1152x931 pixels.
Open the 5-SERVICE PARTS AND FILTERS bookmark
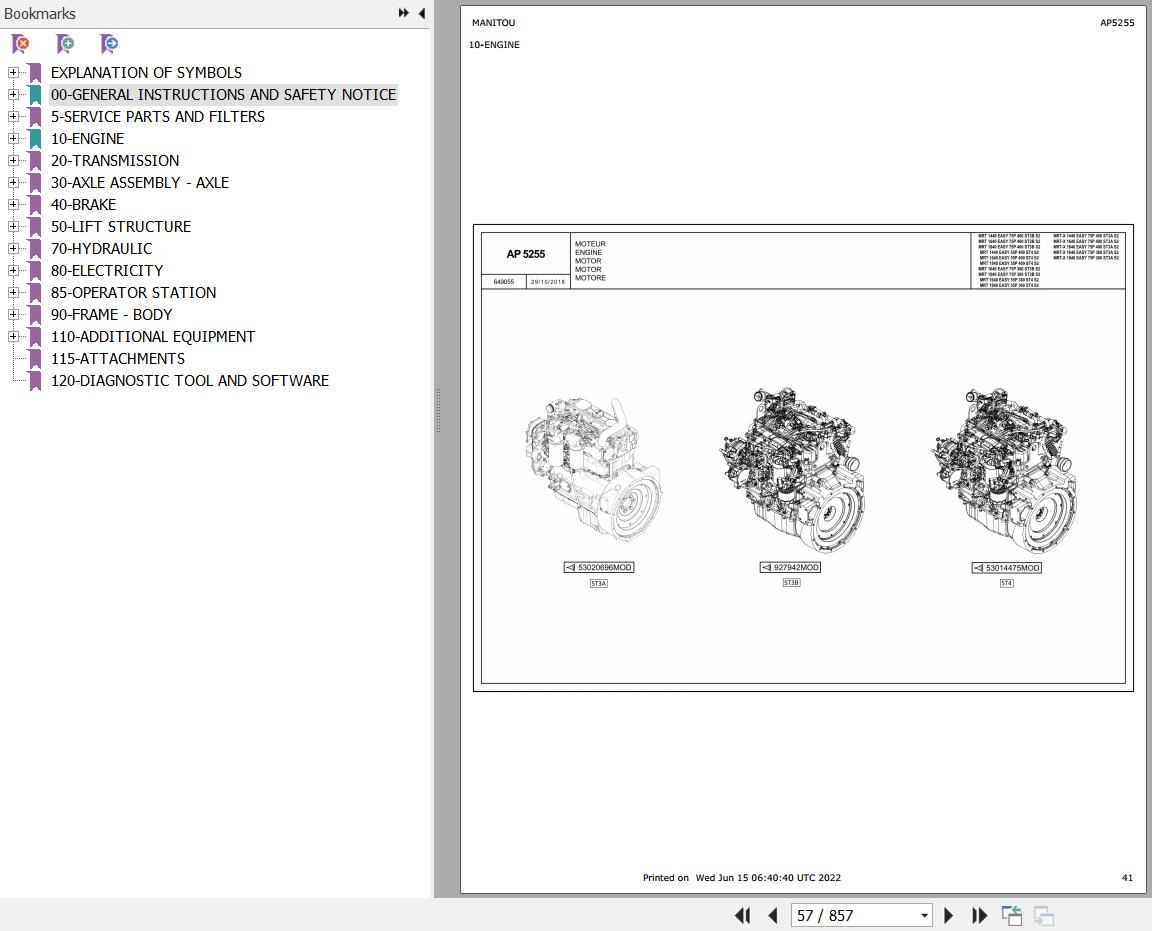point(158,117)
